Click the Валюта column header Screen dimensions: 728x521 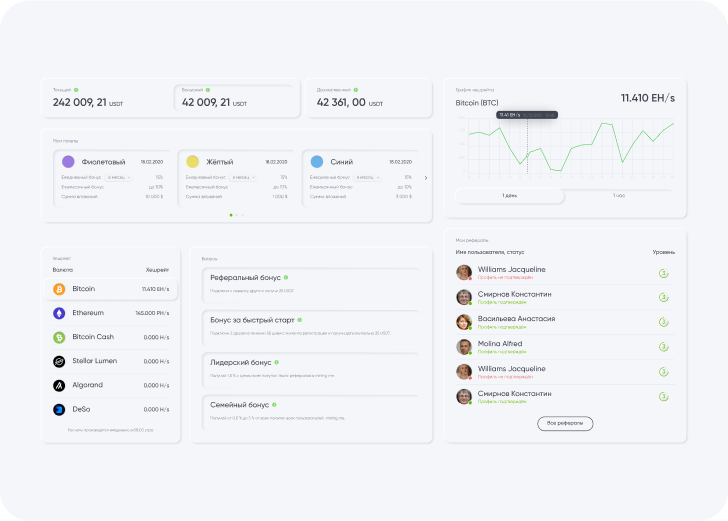coord(63,270)
